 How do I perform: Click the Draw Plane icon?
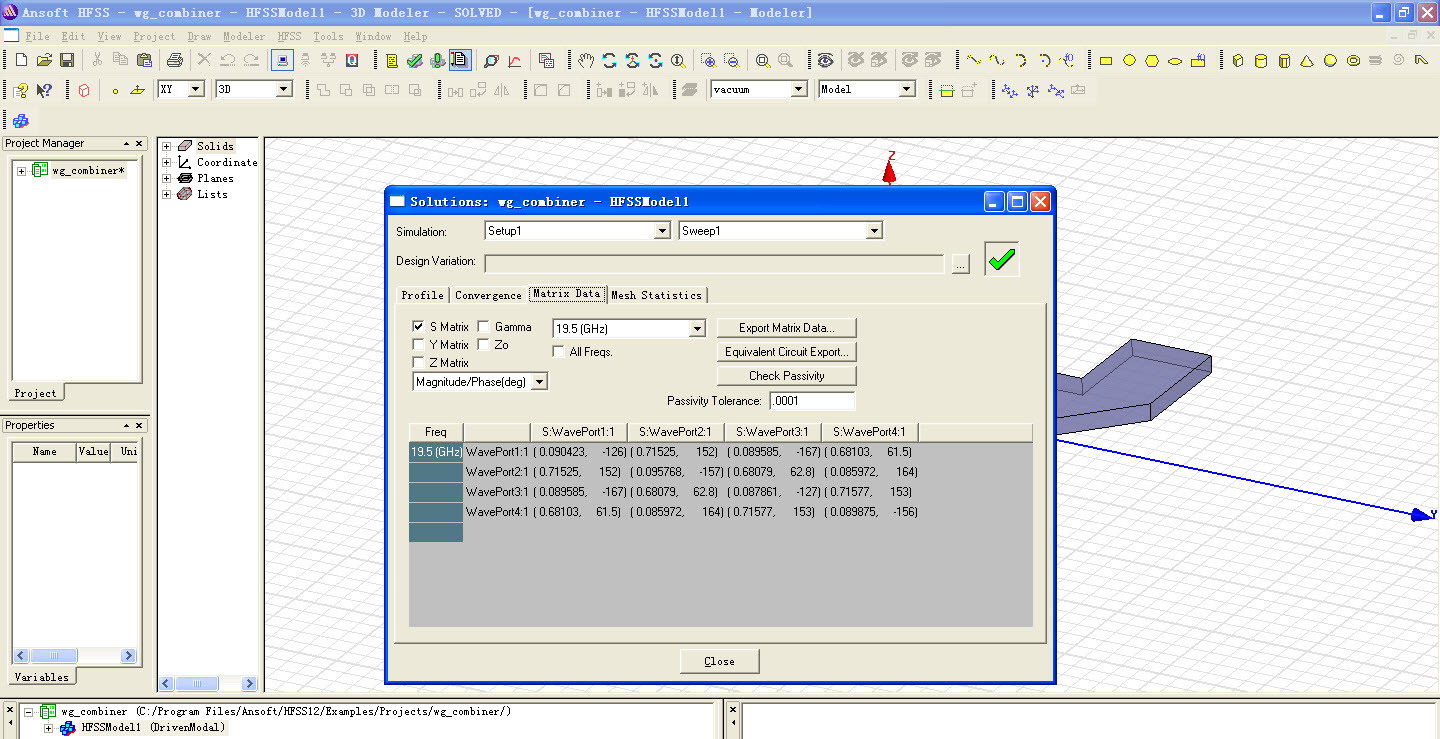click(138, 90)
